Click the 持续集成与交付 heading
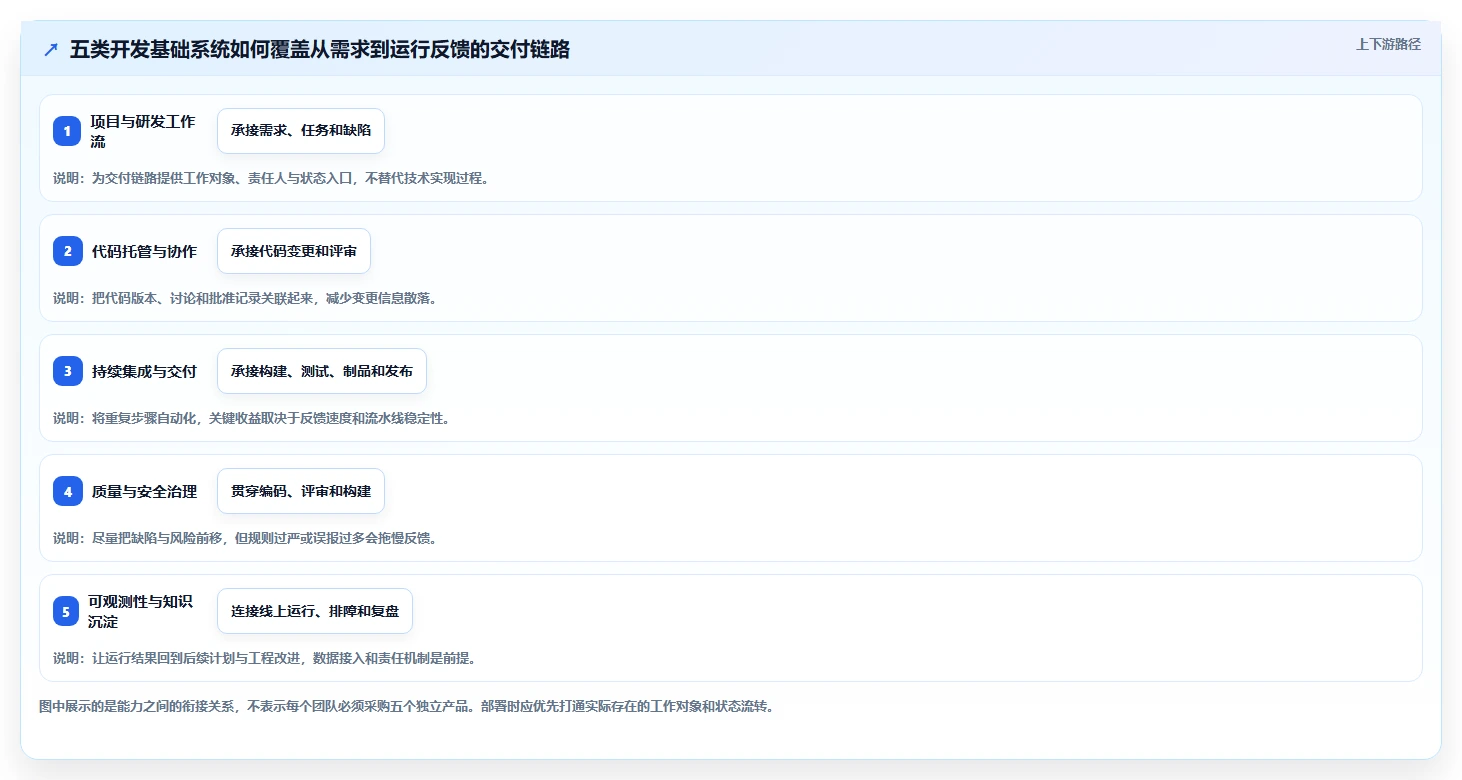Image resolution: width=1462 pixels, height=780 pixels. pyautogui.click(x=144, y=371)
